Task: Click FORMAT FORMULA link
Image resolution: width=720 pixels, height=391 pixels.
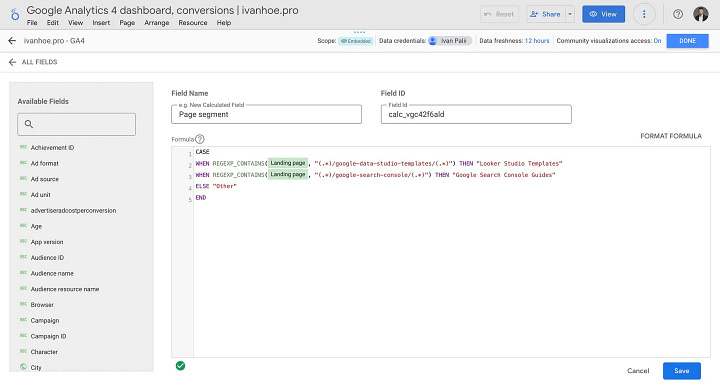Action: [671, 136]
